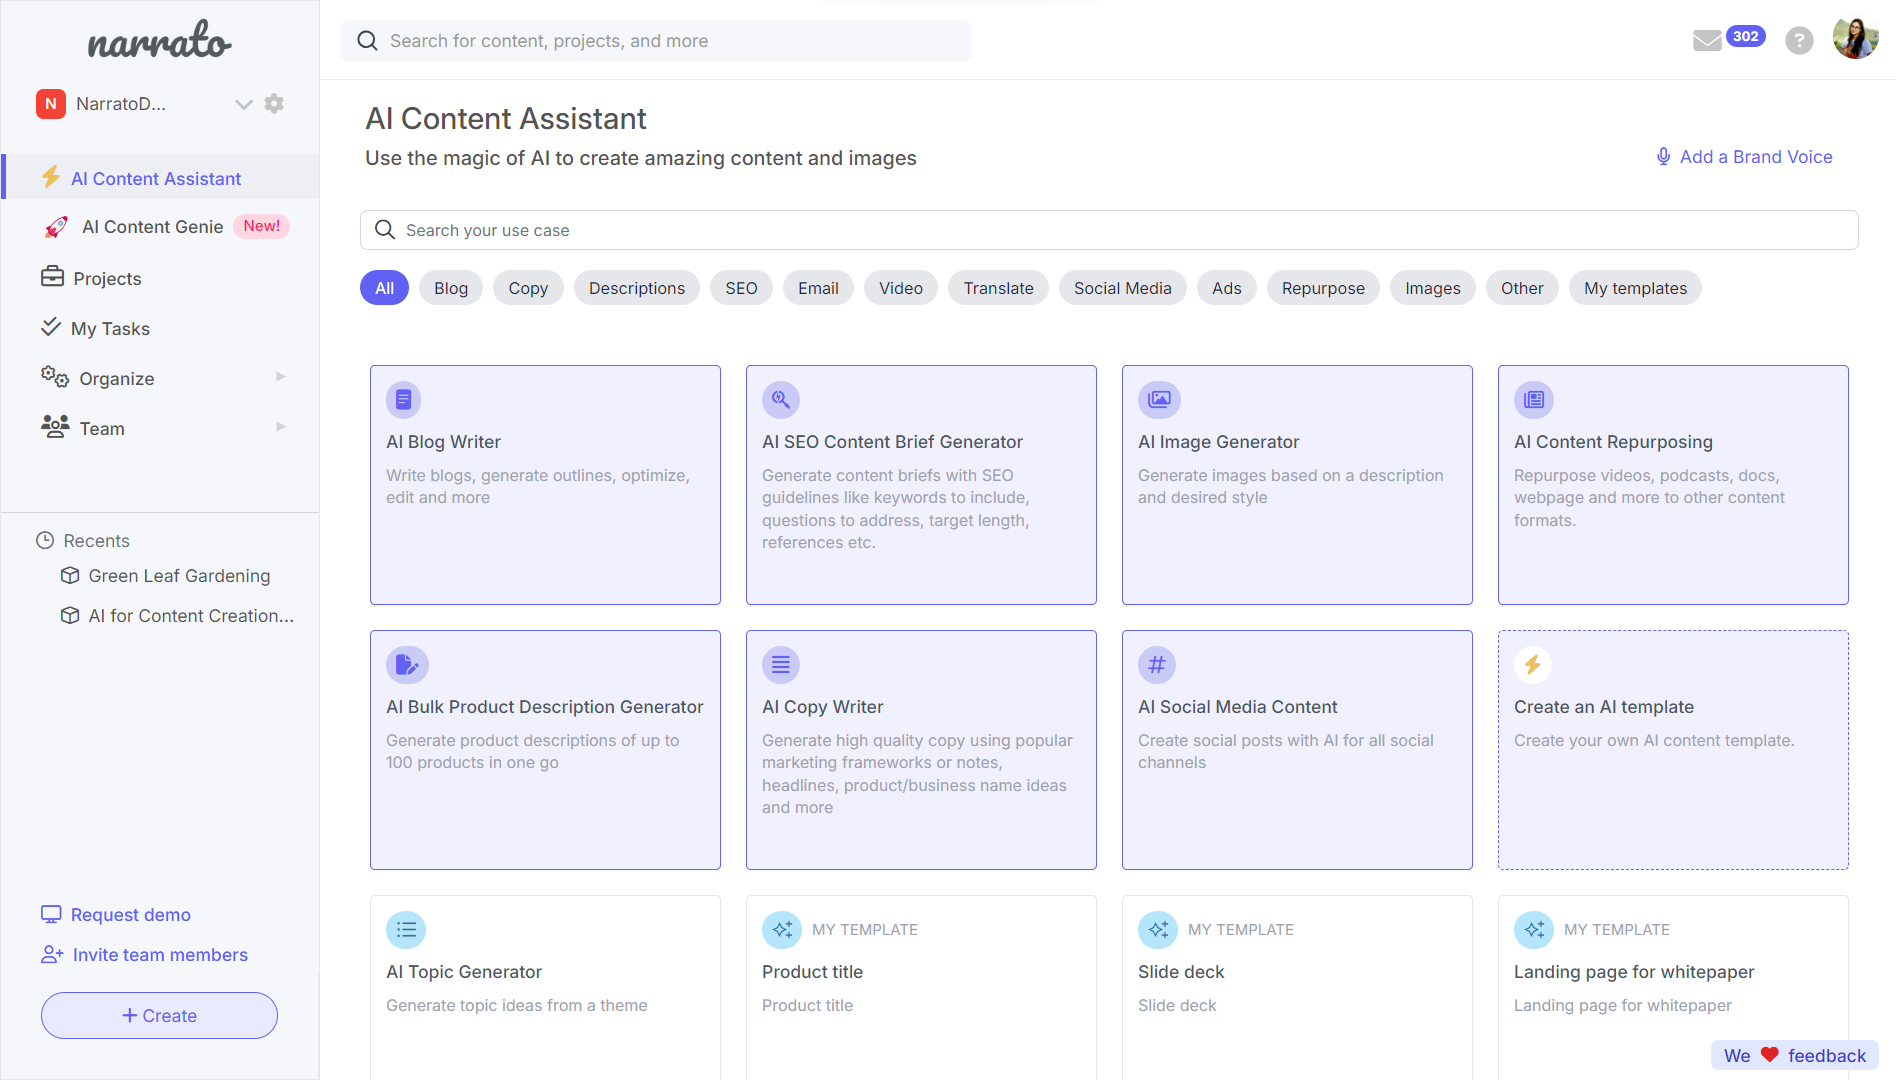
Task: Click the + Create button
Action: coord(159,1015)
